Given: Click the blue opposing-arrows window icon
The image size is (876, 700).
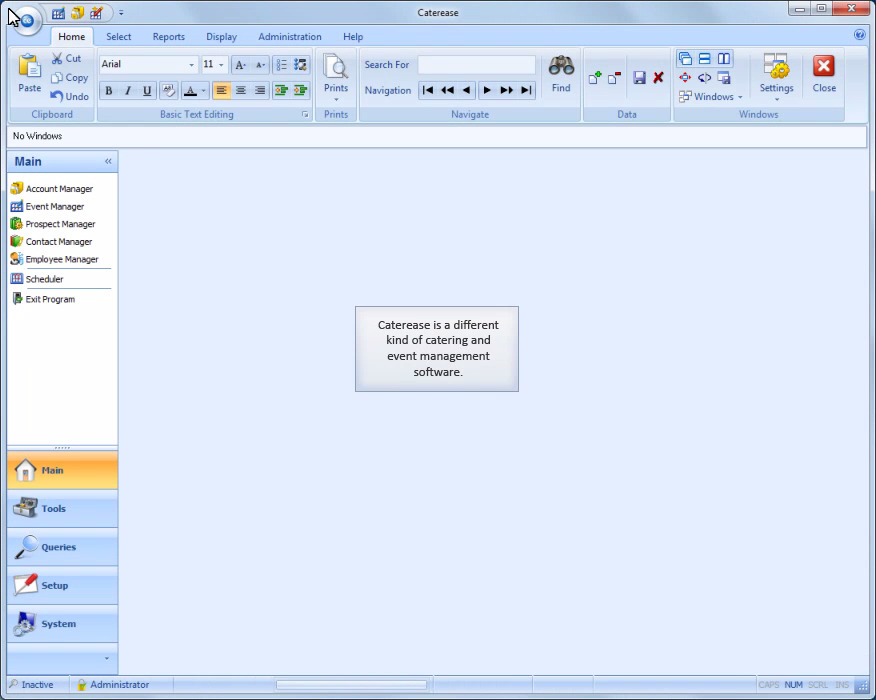Looking at the screenshot, I should [704, 78].
